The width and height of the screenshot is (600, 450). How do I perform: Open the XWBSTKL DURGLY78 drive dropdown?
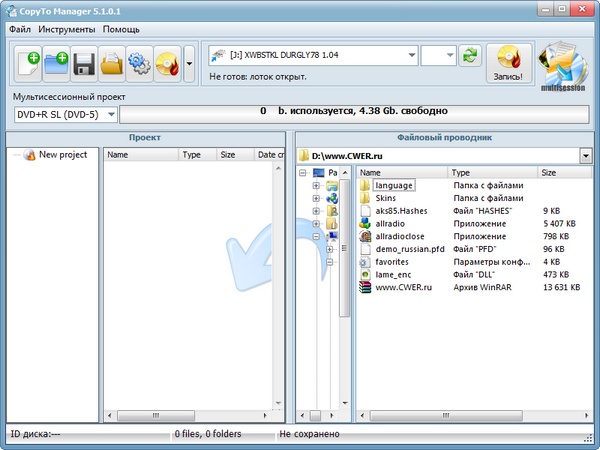(411, 55)
